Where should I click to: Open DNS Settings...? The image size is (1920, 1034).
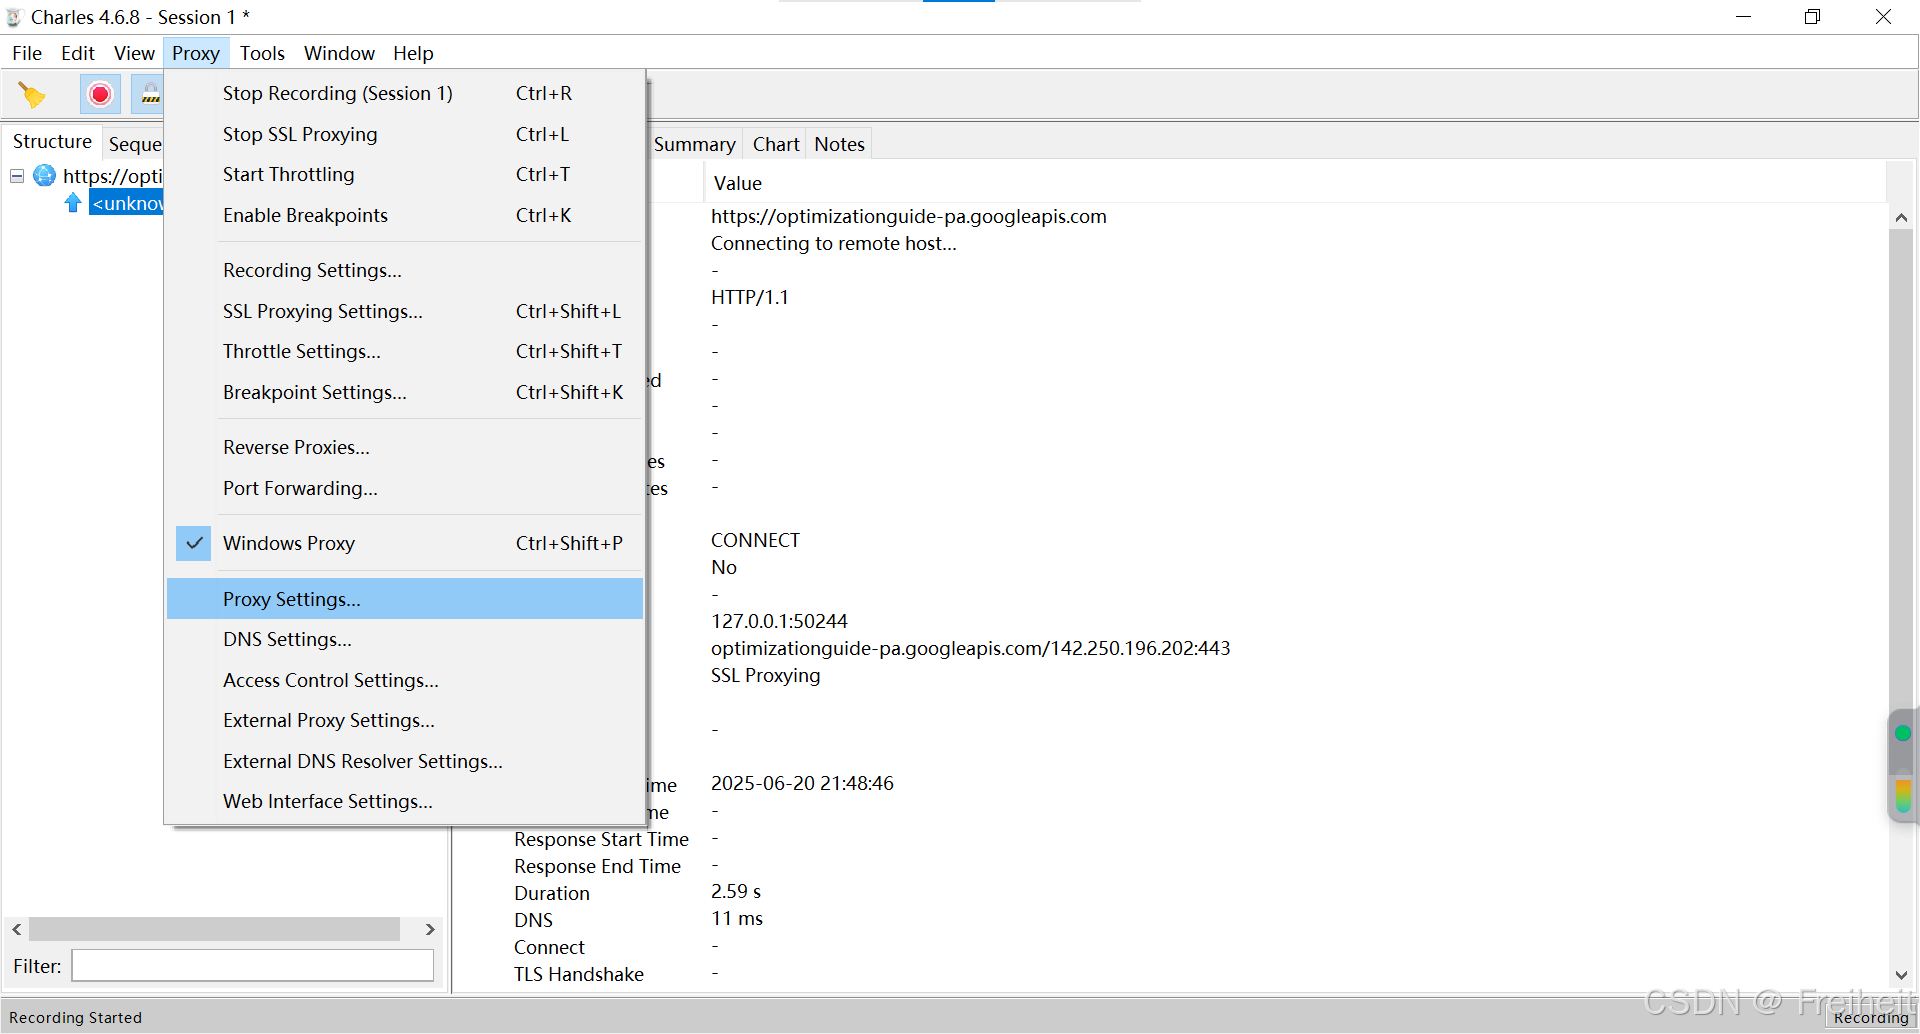pyautogui.click(x=404, y=639)
